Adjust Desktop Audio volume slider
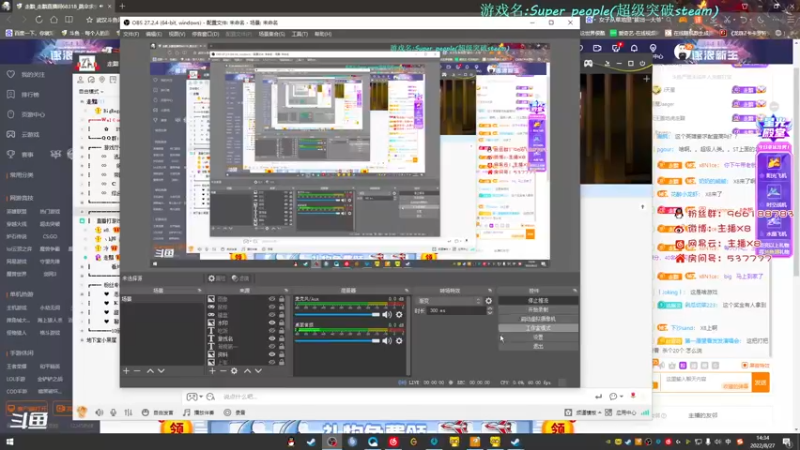The image size is (800, 450). pyautogui.click(x=337, y=340)
